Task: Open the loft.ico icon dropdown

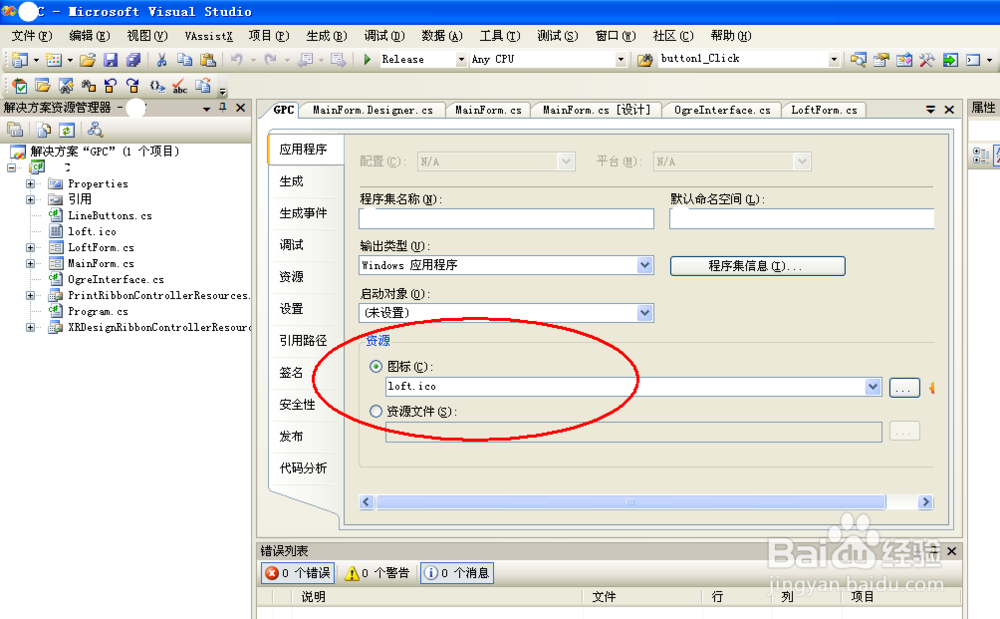Action: (873, 386)
